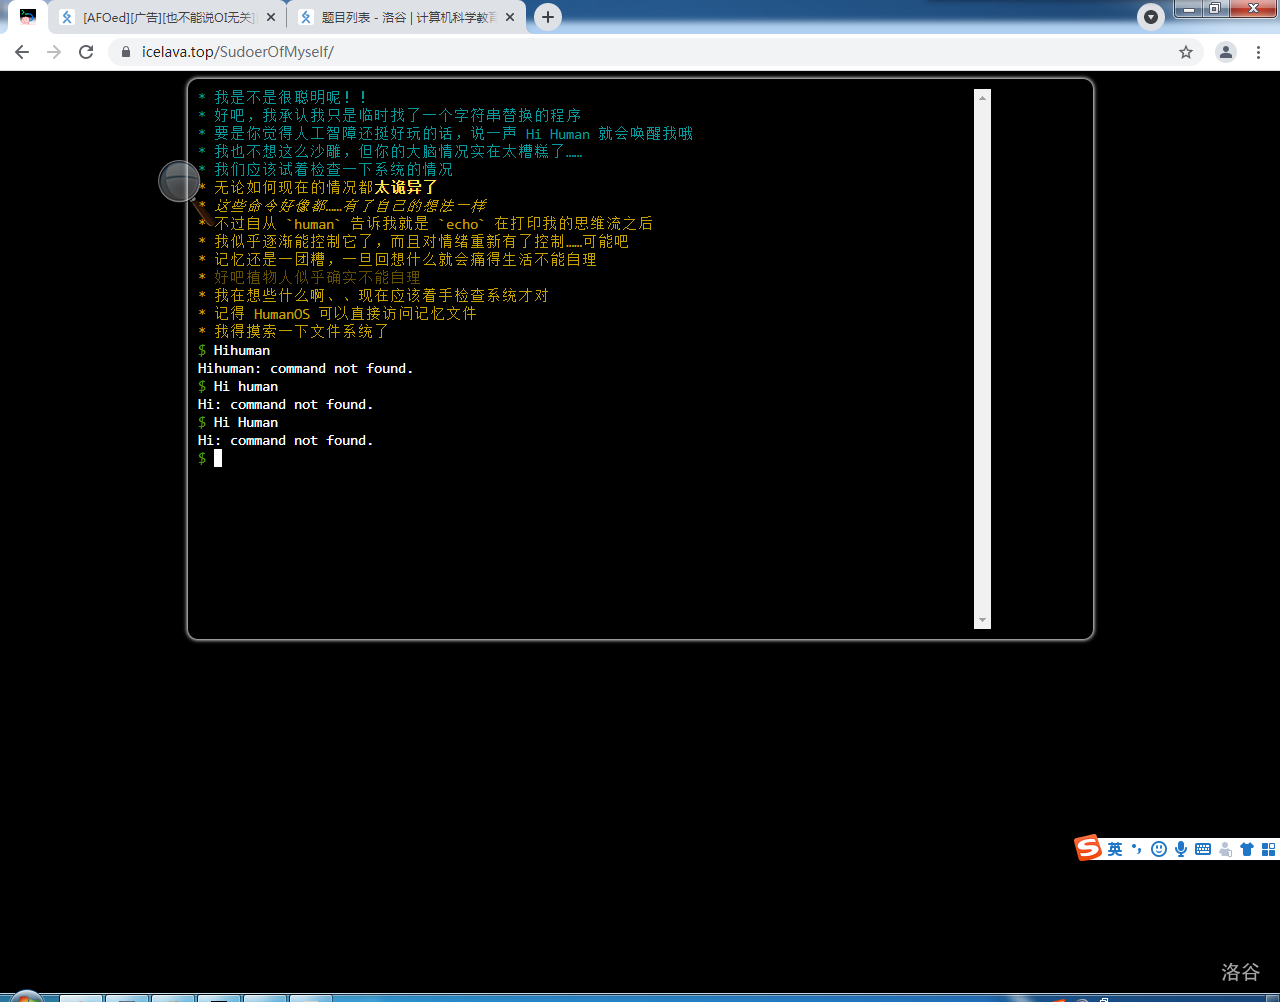Open the Sogou emoji smiley panel
The image size is (1280, 1002).
point(1159,849)
